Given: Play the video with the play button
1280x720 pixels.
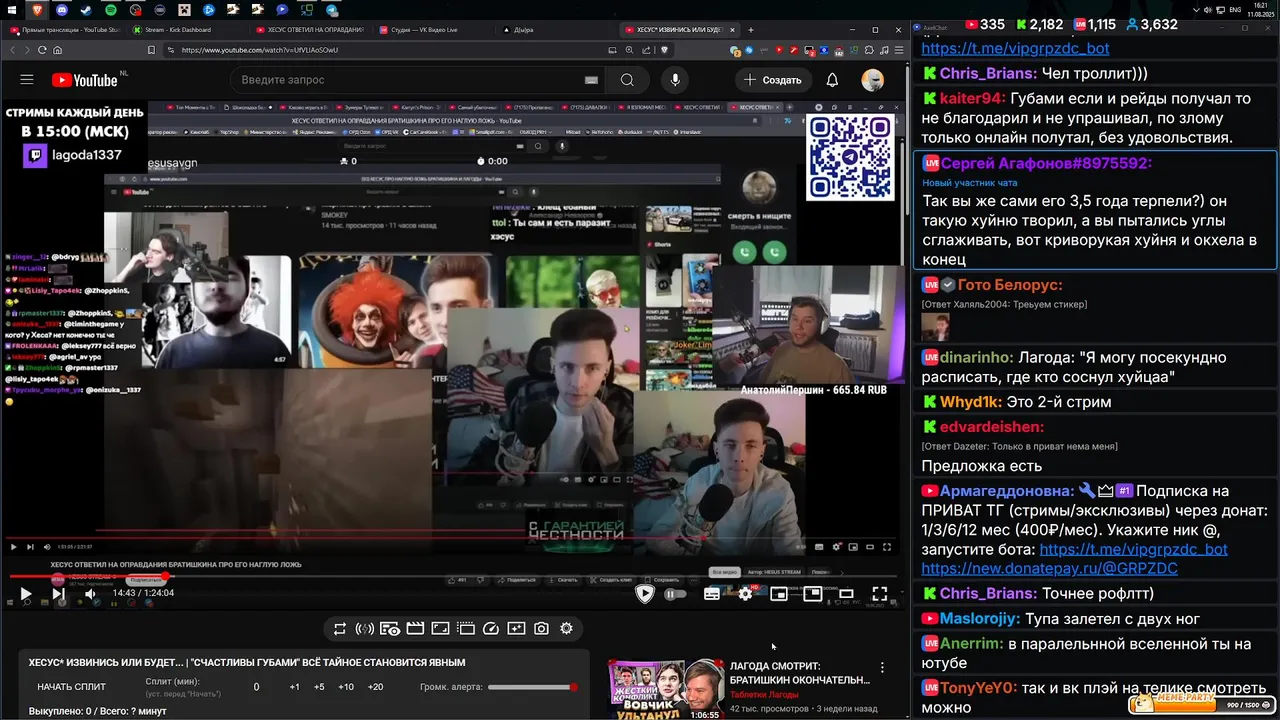Looking at the screenshot, I should pyautogui.click(x=26, y=594).
